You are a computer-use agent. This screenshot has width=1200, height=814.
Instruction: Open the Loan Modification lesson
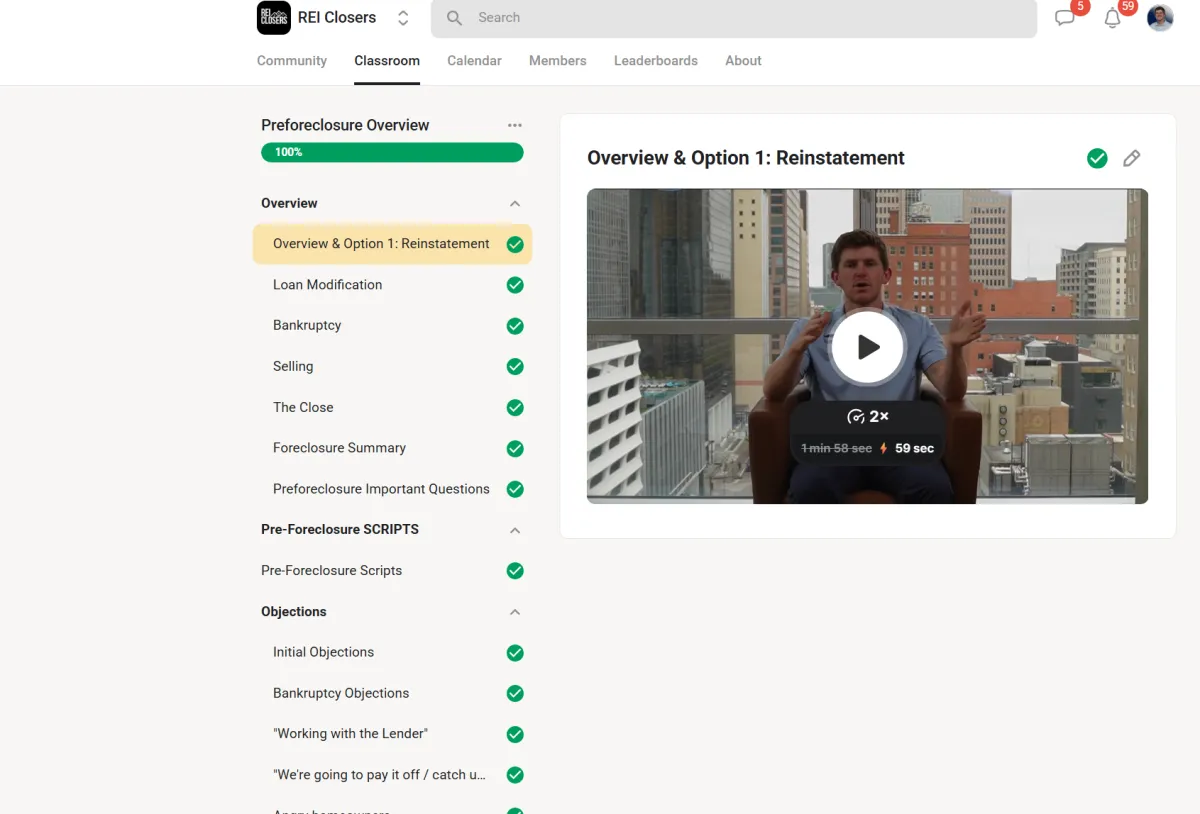[x=327, y=285]
